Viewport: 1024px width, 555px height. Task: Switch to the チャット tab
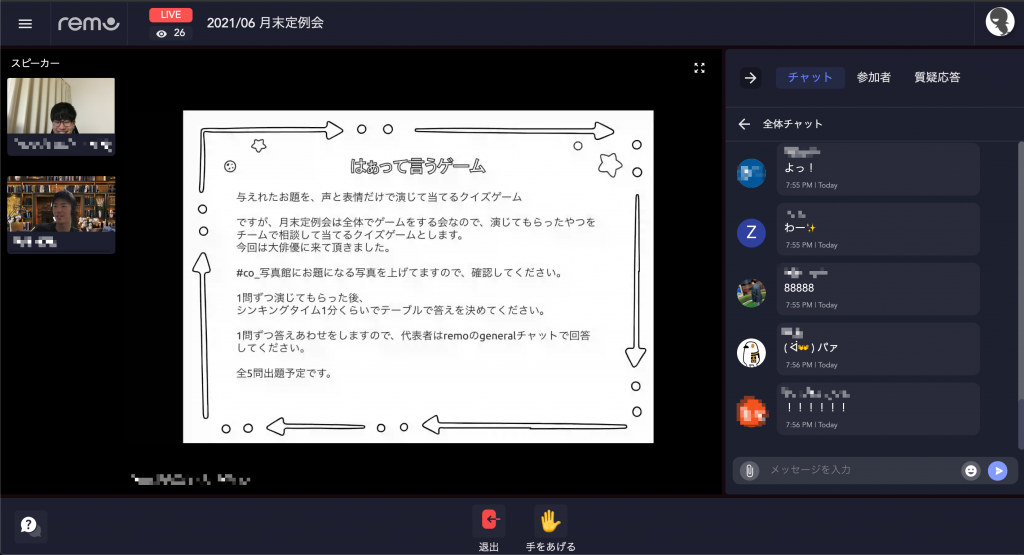point(810,78)
